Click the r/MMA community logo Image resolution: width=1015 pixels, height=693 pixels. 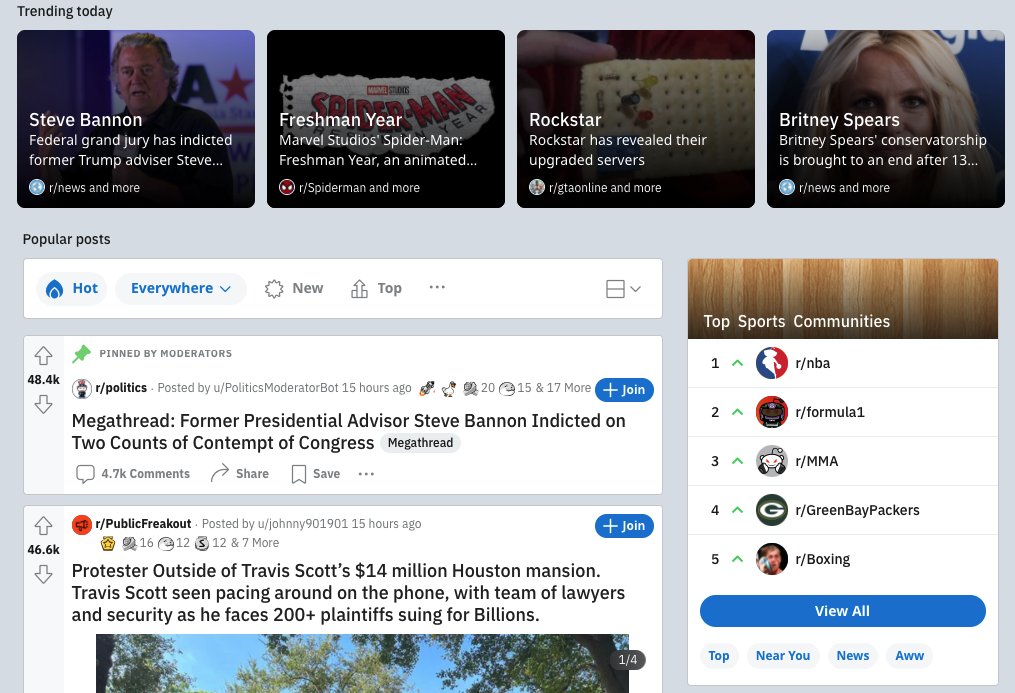(772, 461)
